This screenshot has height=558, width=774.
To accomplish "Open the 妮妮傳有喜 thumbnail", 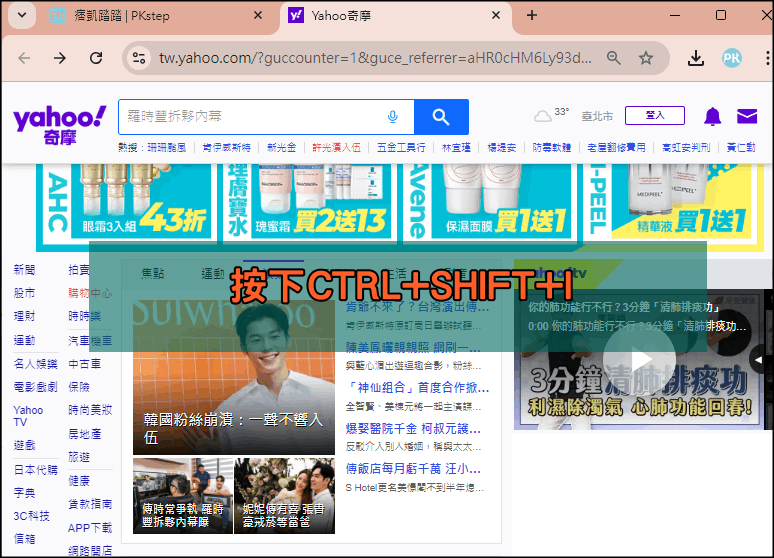I will click(284, 496).
